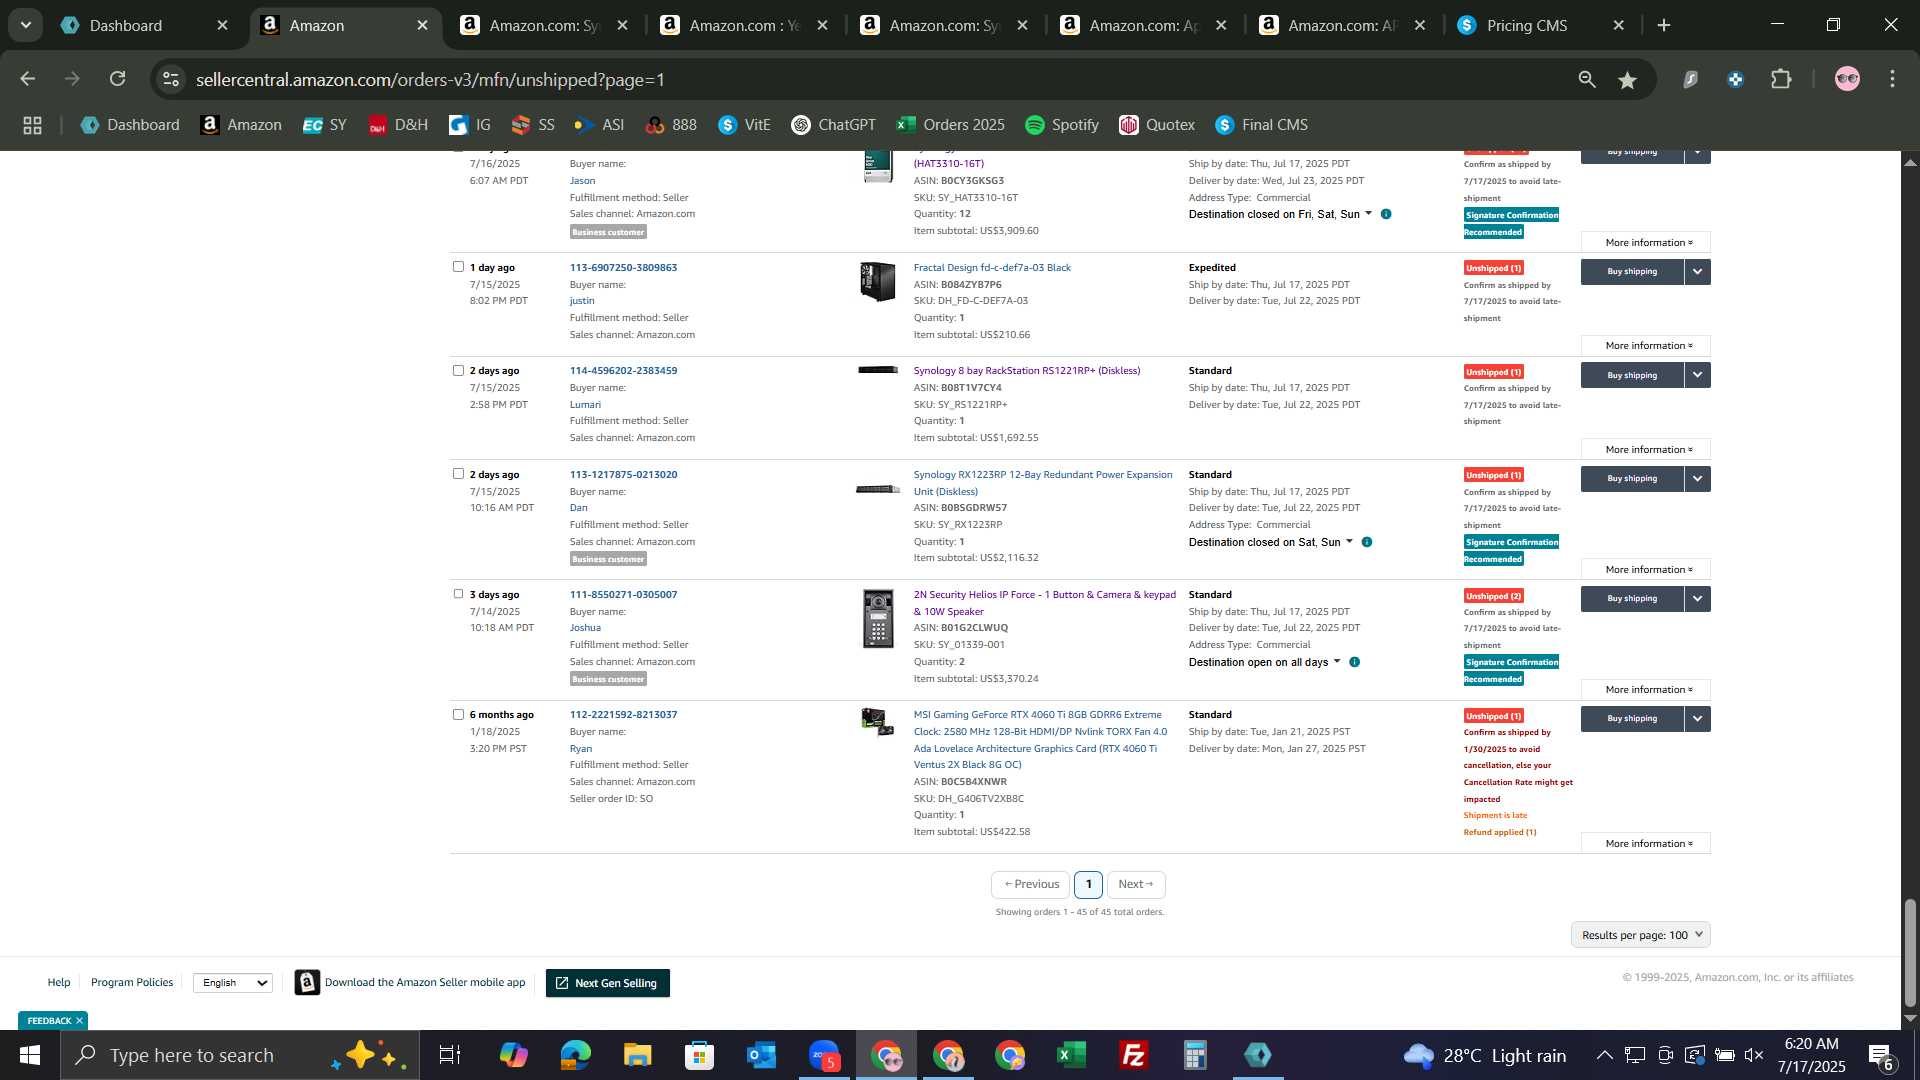The height and width of the screenshot is (1080, 1920).
Task: Go to Previous orders page
Action: coord(1031,884)
